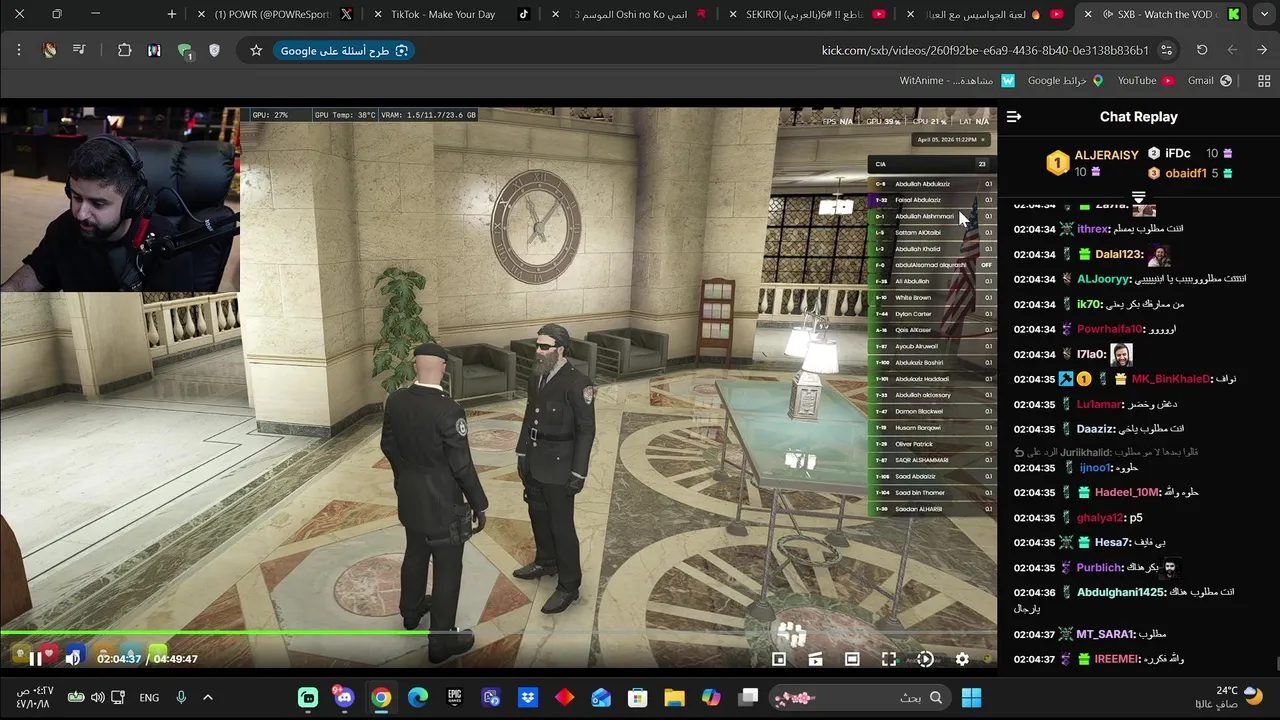Open system volume control in tray
Screen dimensions: 1280x720
tap(97, 697)
